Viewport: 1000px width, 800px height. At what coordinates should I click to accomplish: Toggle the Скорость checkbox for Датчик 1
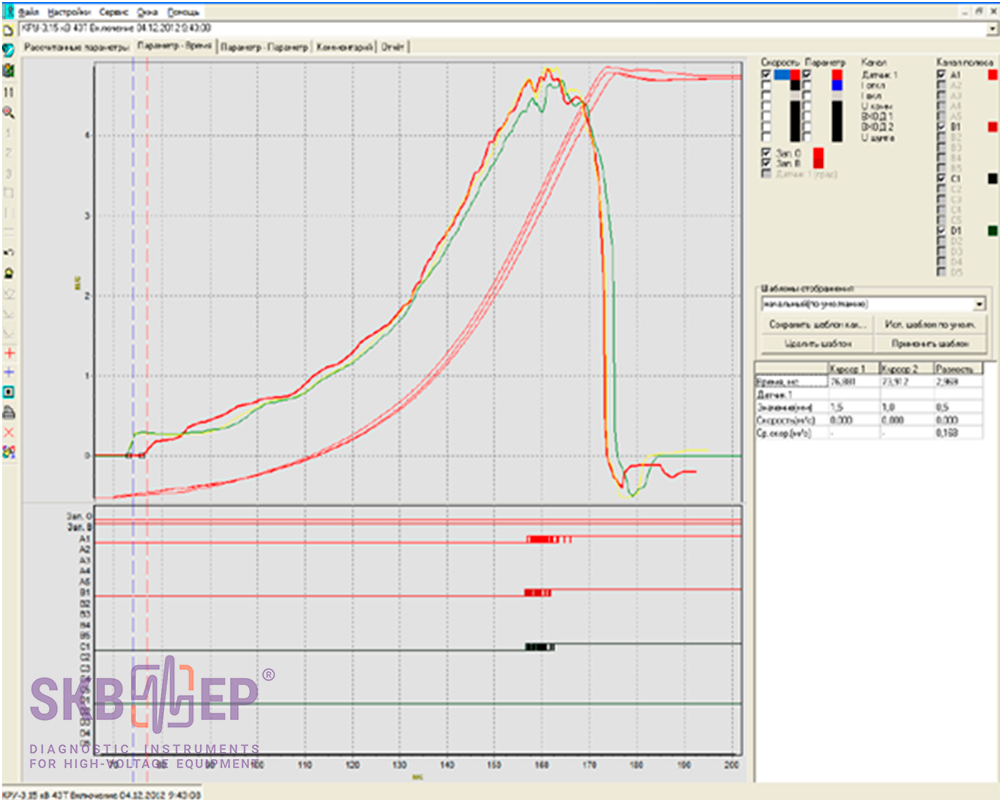click(766, 75)
